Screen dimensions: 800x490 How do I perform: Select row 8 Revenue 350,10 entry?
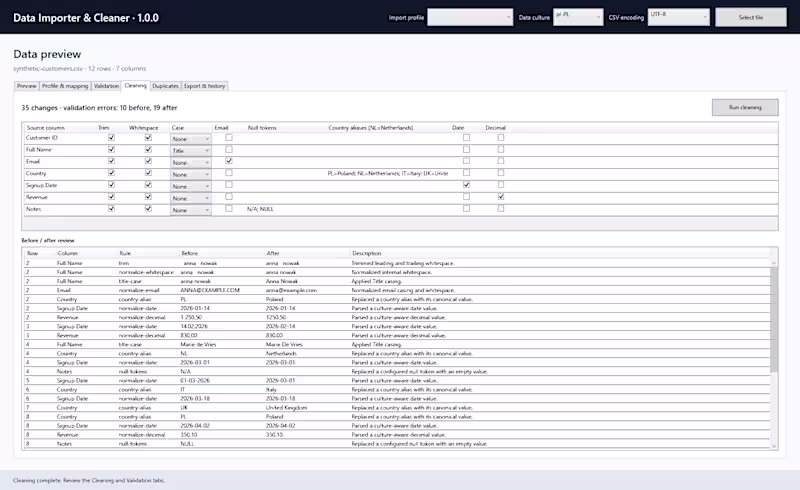point(396,434)
